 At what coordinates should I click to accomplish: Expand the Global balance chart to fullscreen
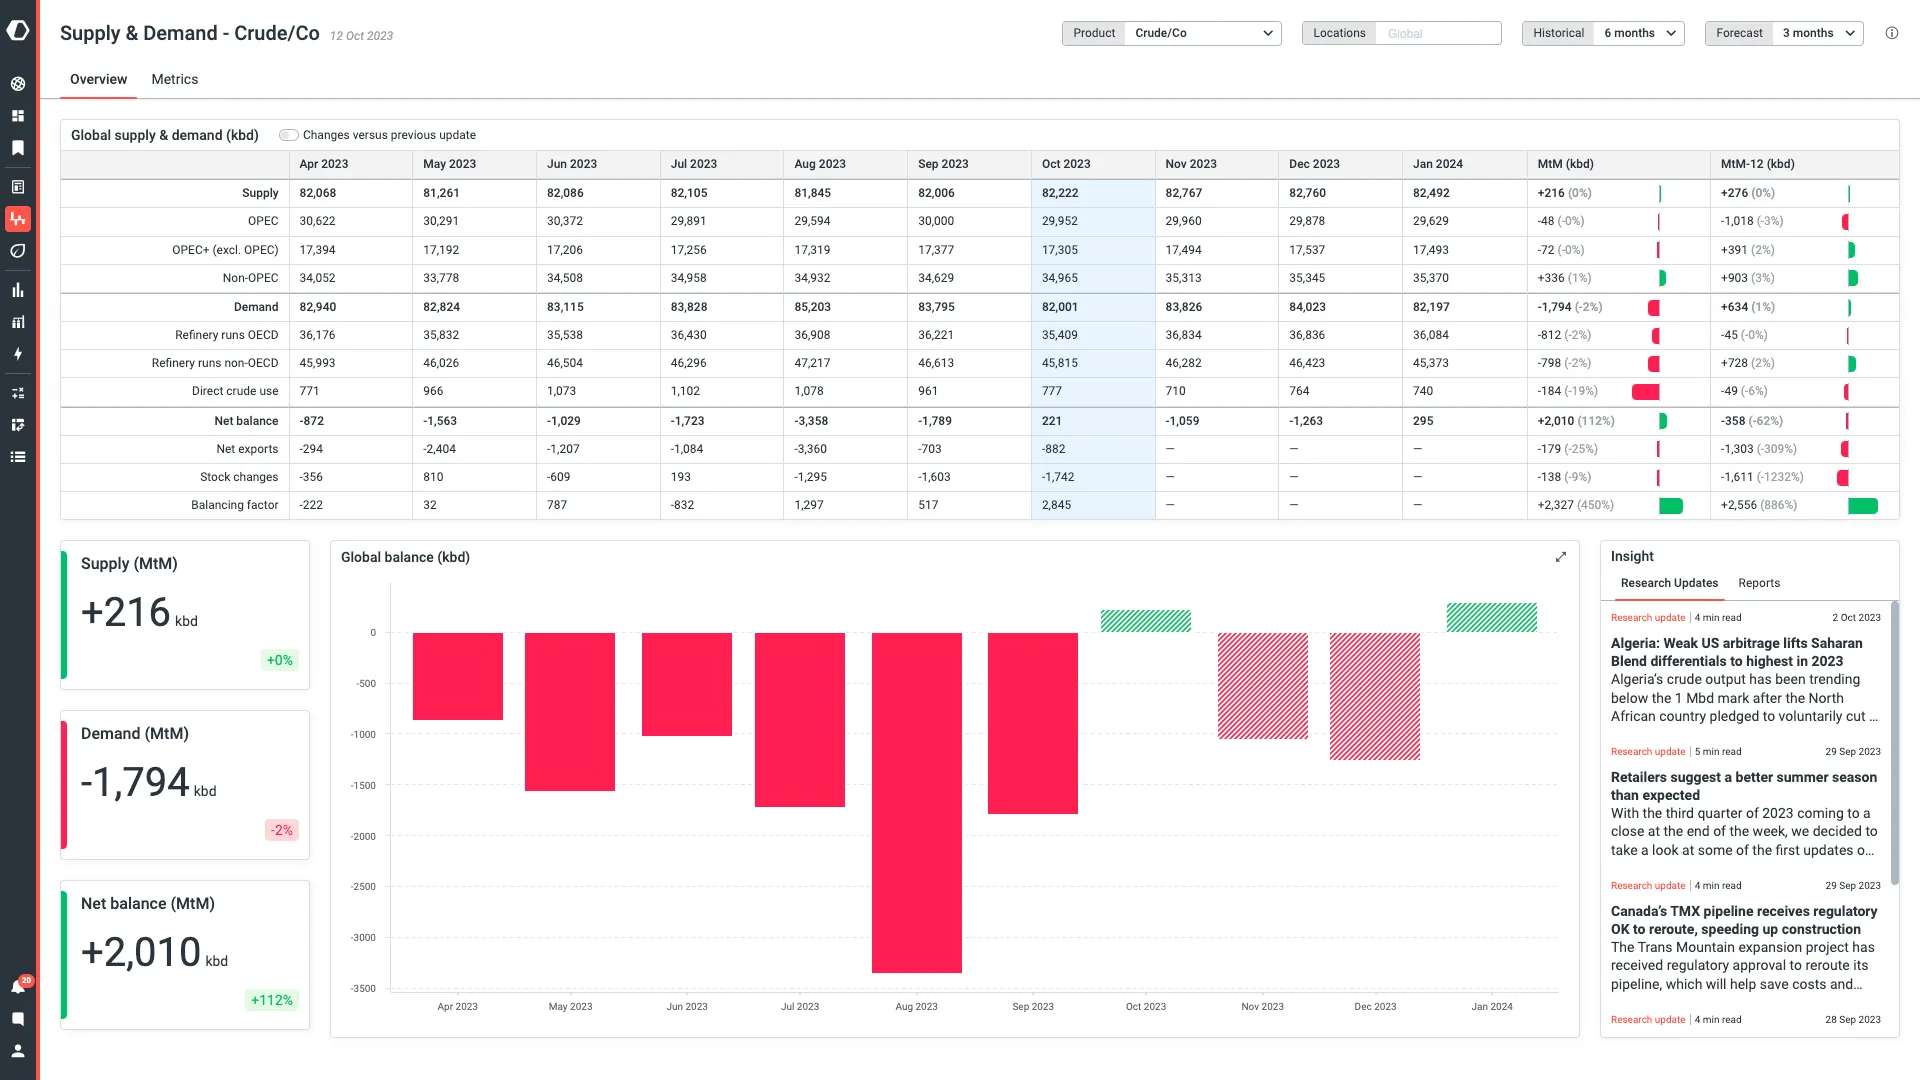tap(1561, 557)
